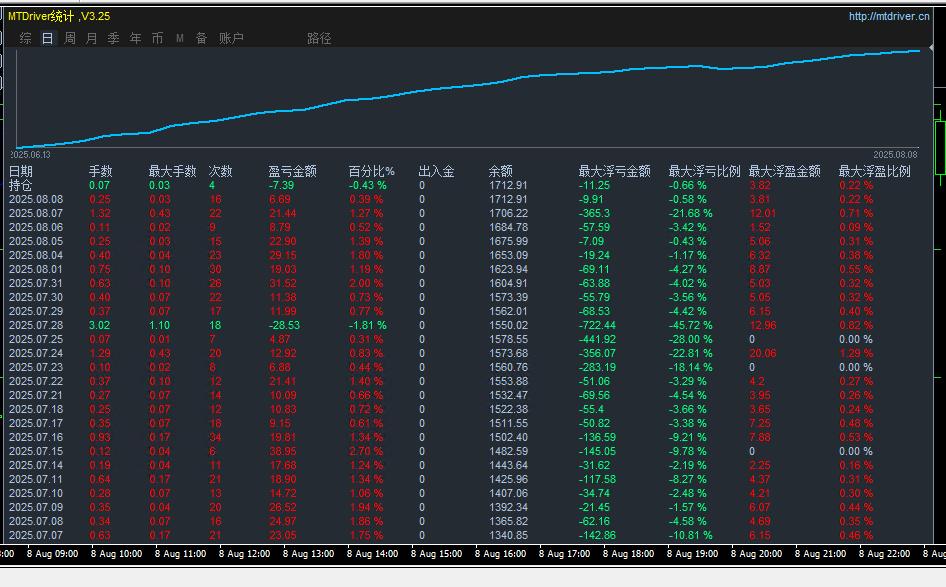This screenshot has width=946, height=587.
Task: Switch to the 币 currency tab
Action: (x=158, y=38)
